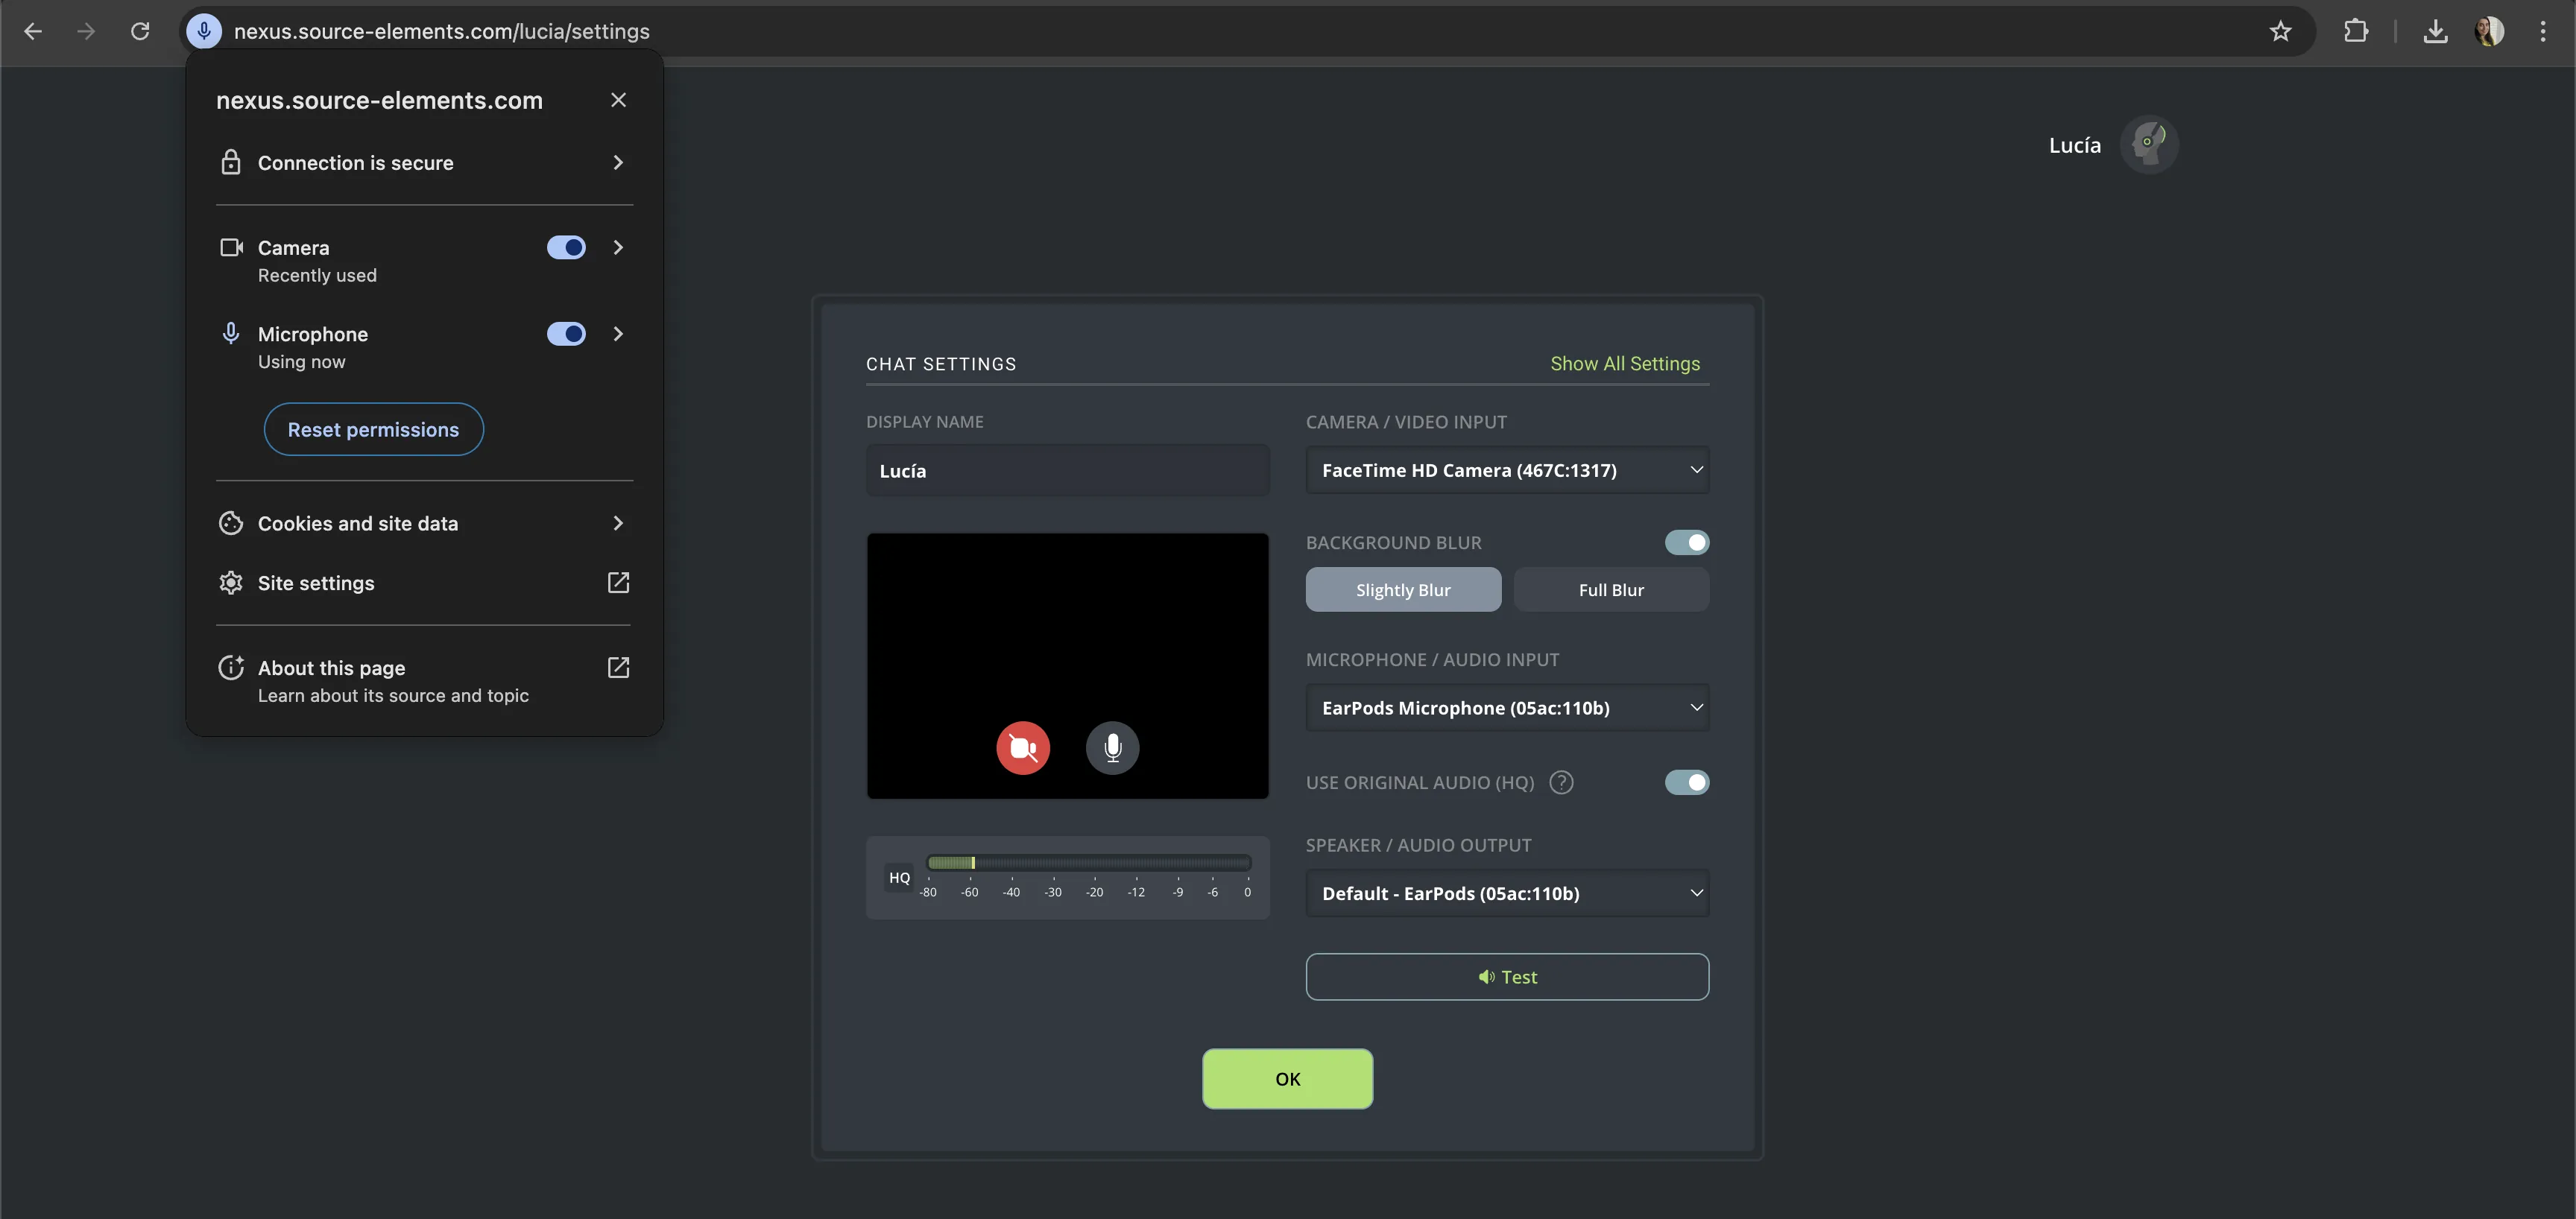Click the browser forward arrow
This screenshot has height=1219, width=2576.
[x=86, y=31]
